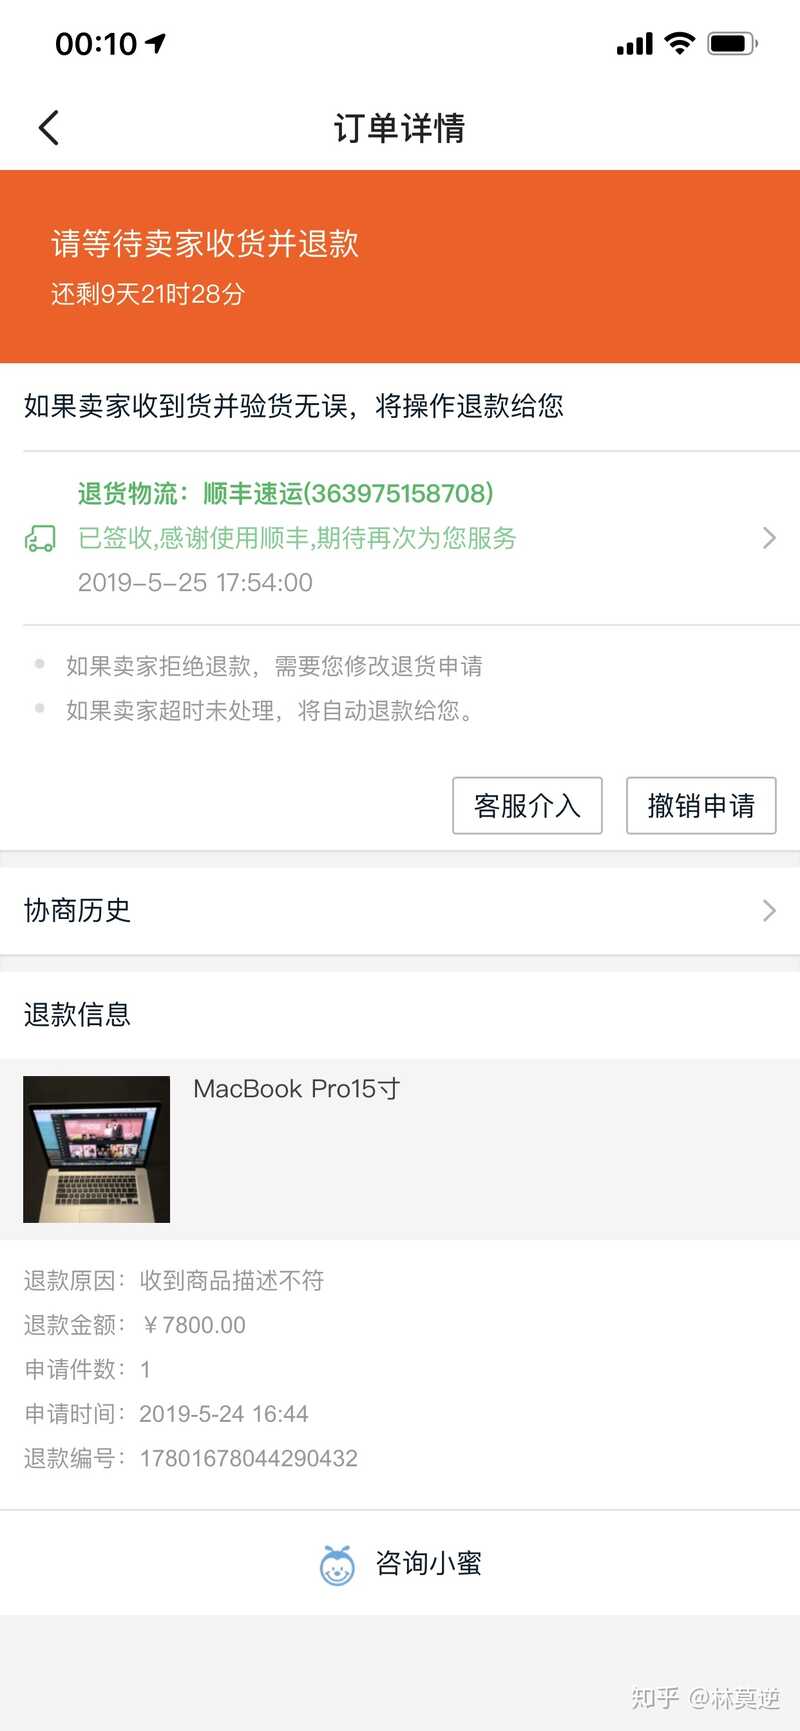The width and height of the screenshot is (800, 1731).
Task: Open the 顺丰速运 tracking number line
Action: (286, 493)
